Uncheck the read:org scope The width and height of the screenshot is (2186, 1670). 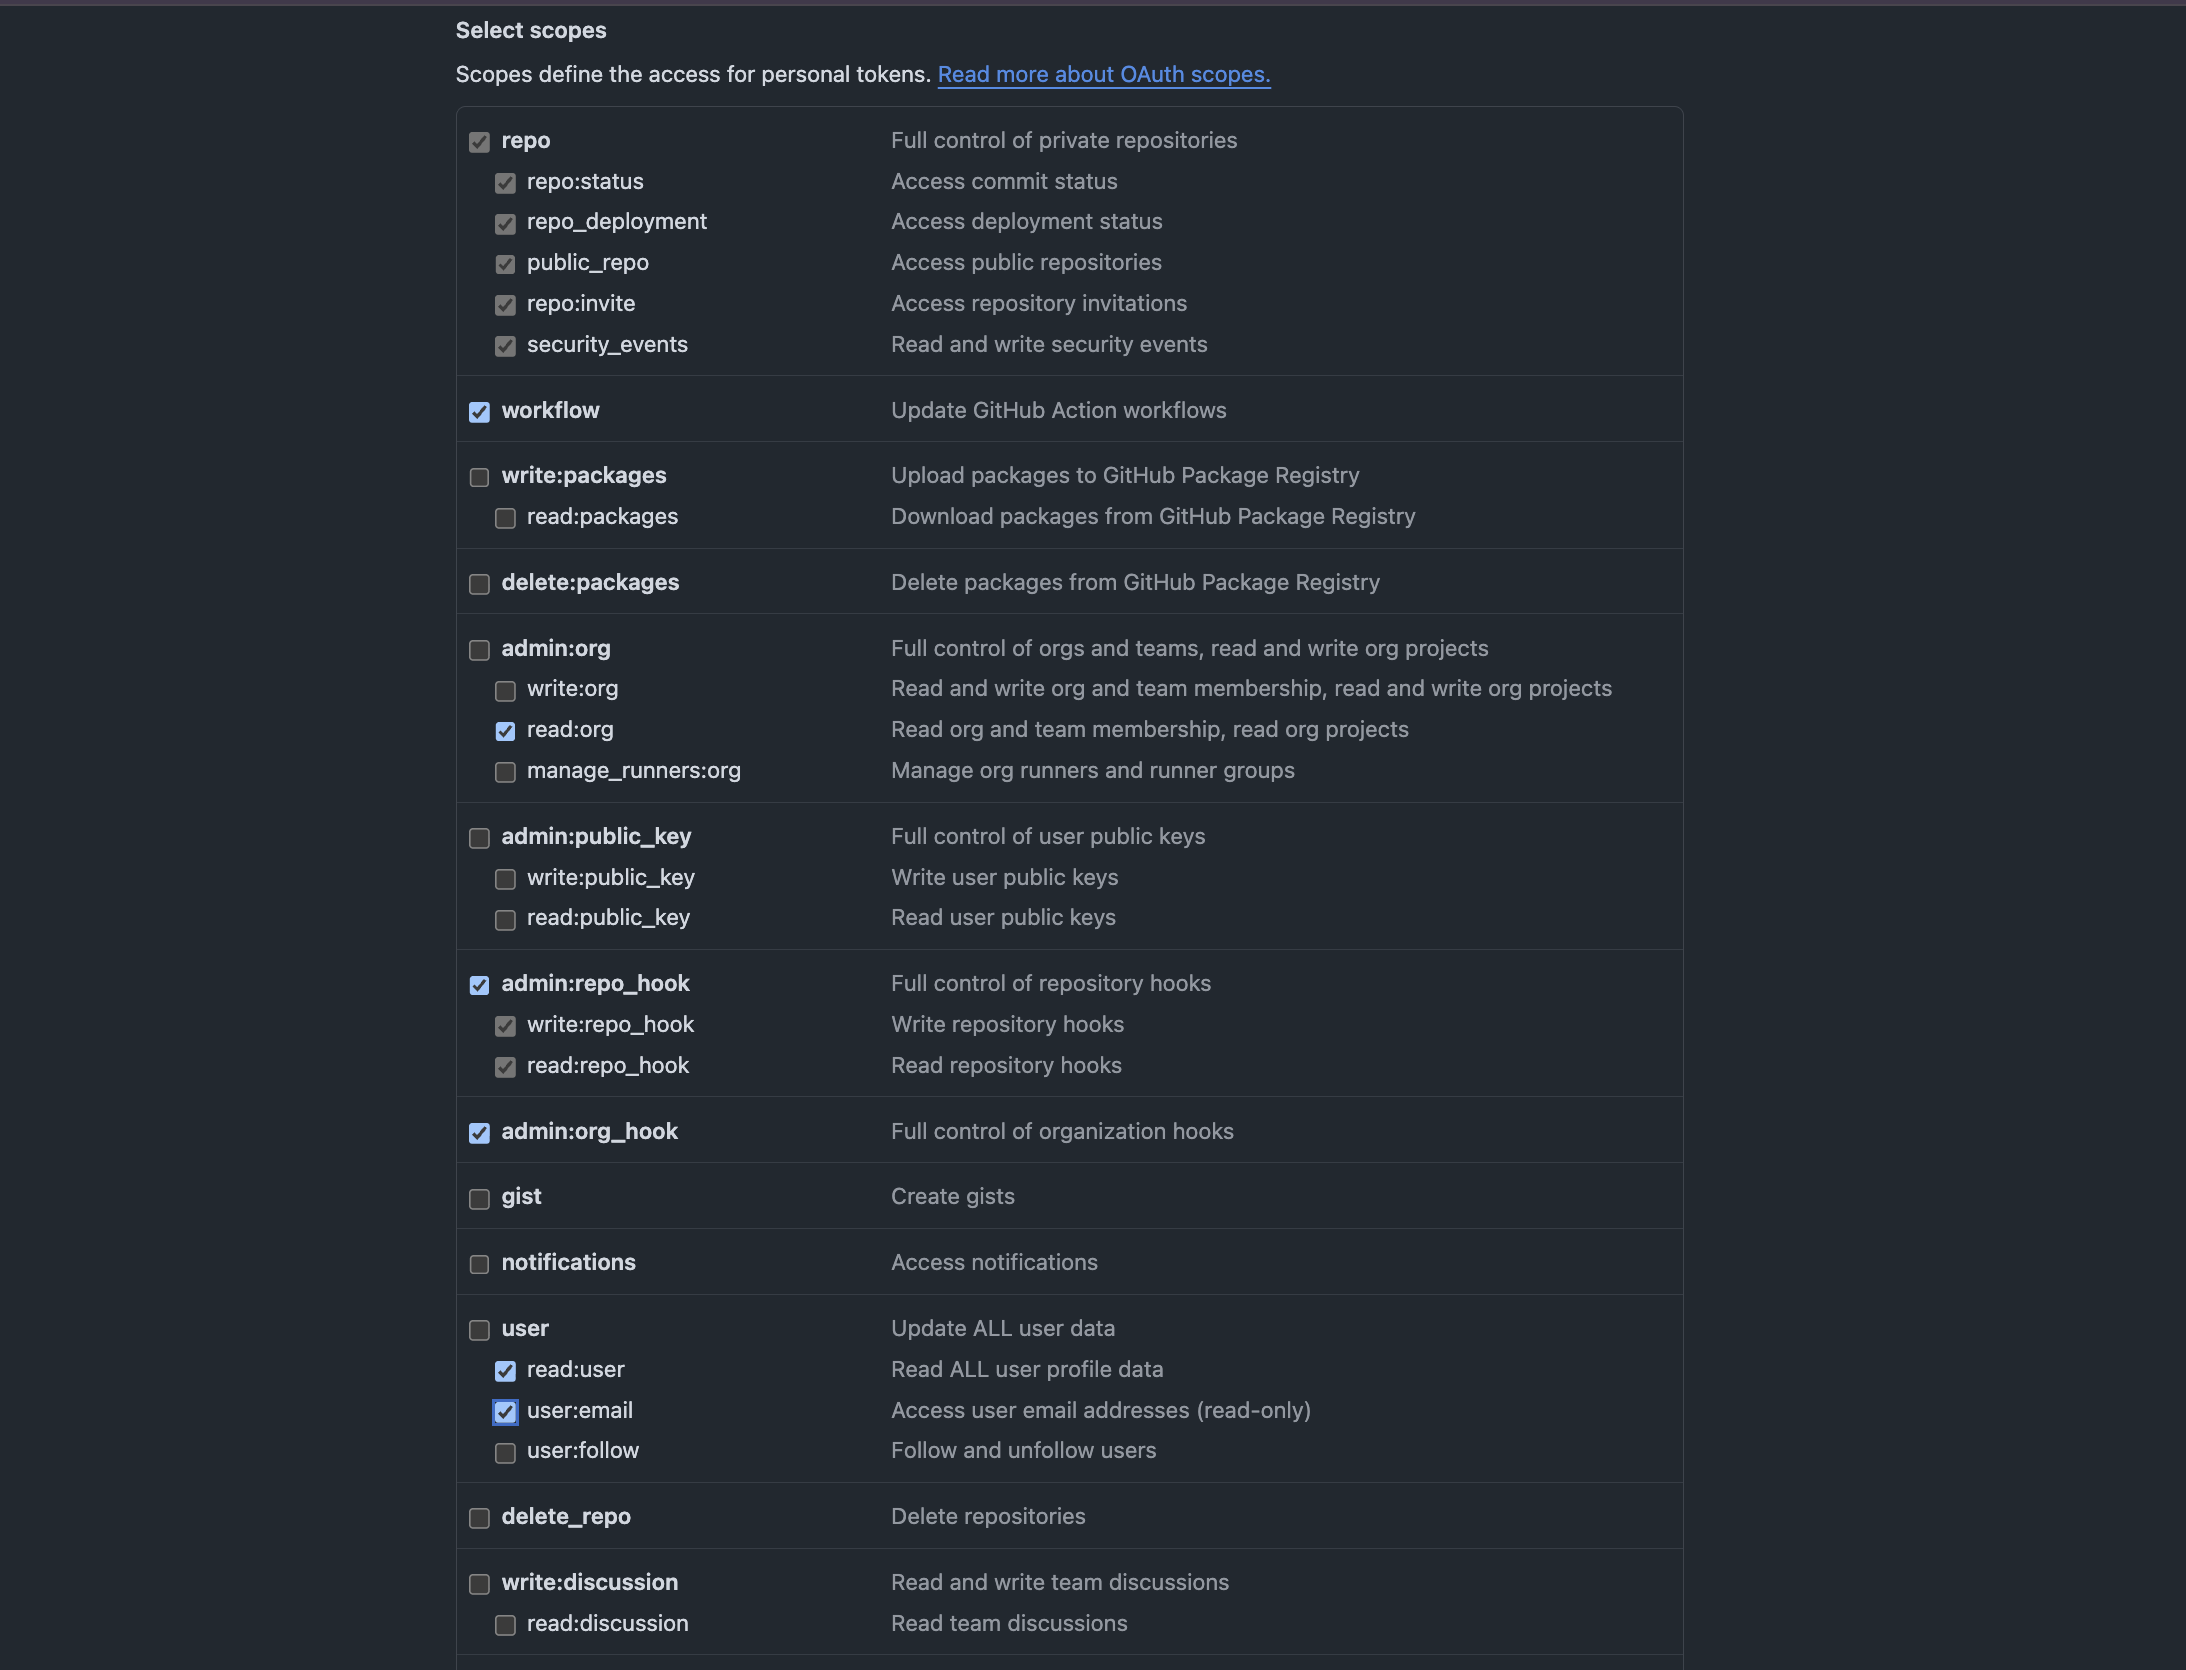coord(505,731)
